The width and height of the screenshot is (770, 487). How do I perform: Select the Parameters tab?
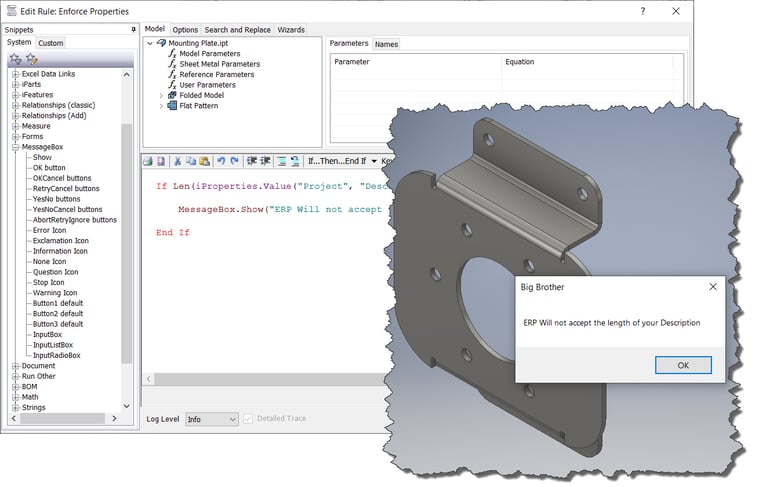coord(349,43)
